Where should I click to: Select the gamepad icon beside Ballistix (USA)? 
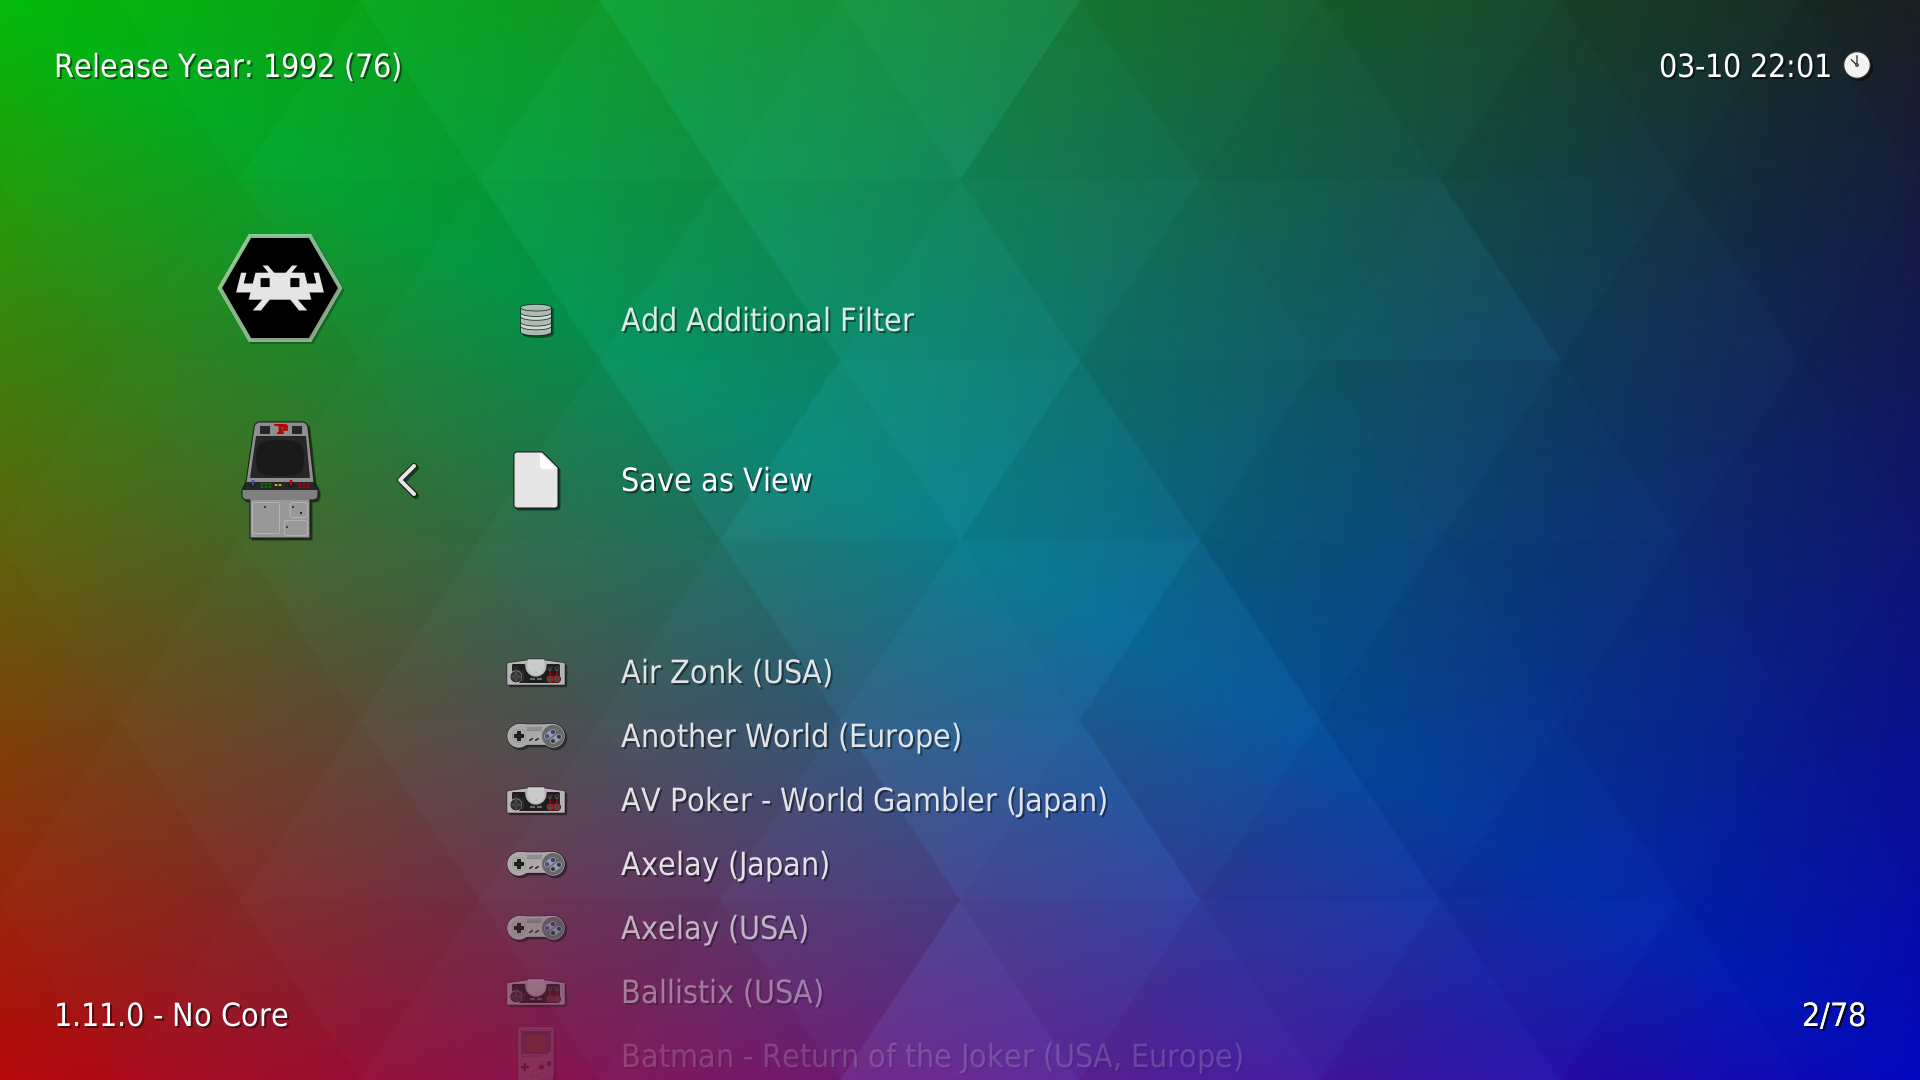(536, 992)
